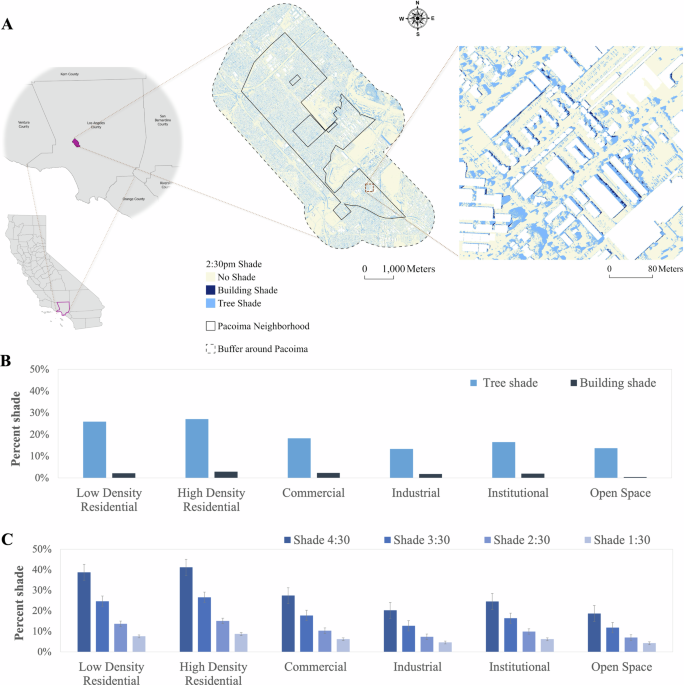Click the Shade 4:30 bar for Low Density Residential, chart C
684x685 pixels.
coord(84,612)
